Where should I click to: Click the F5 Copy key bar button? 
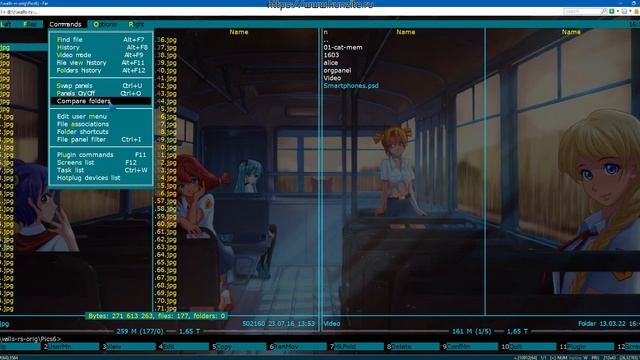pos(239,347)
